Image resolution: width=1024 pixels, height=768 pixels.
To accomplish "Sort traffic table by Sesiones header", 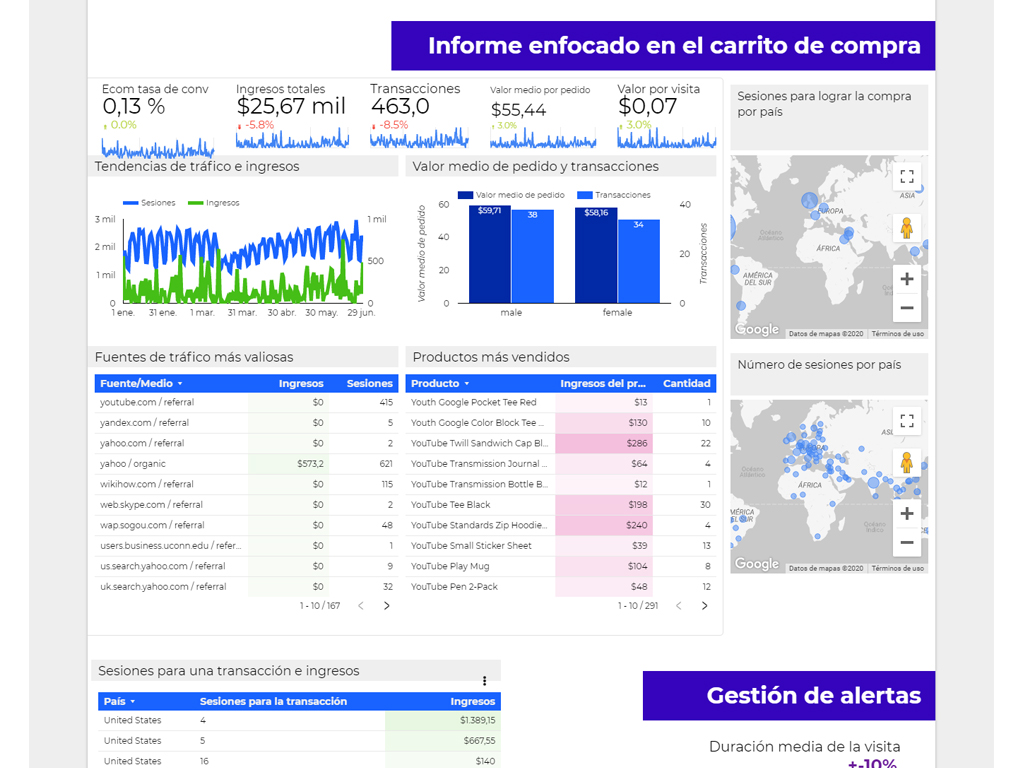I will tap(369, 383).
